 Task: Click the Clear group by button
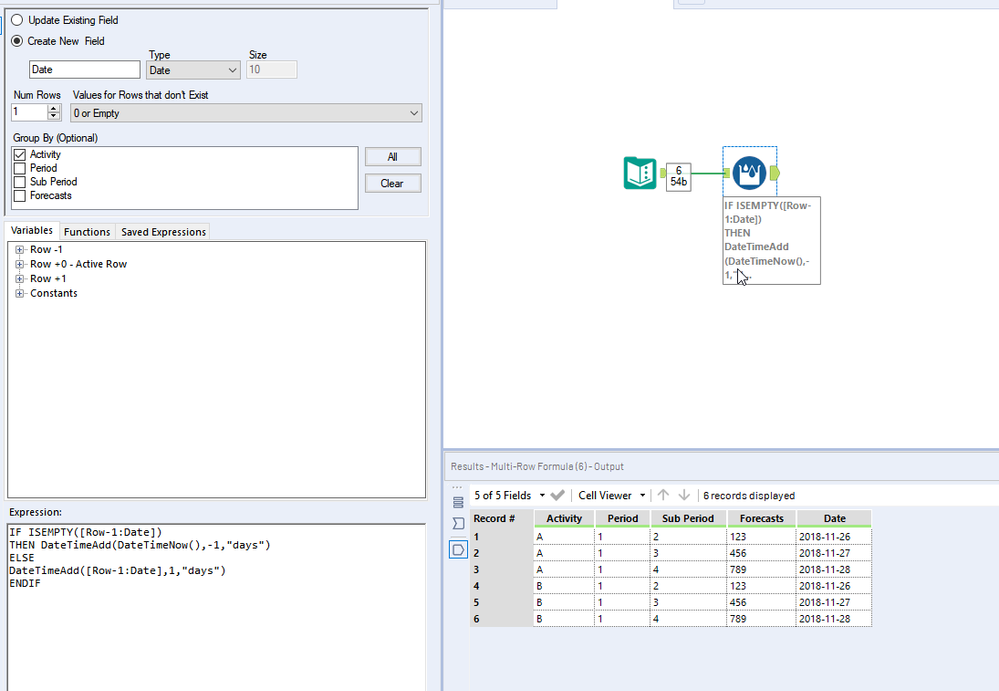tap(392, 183)
